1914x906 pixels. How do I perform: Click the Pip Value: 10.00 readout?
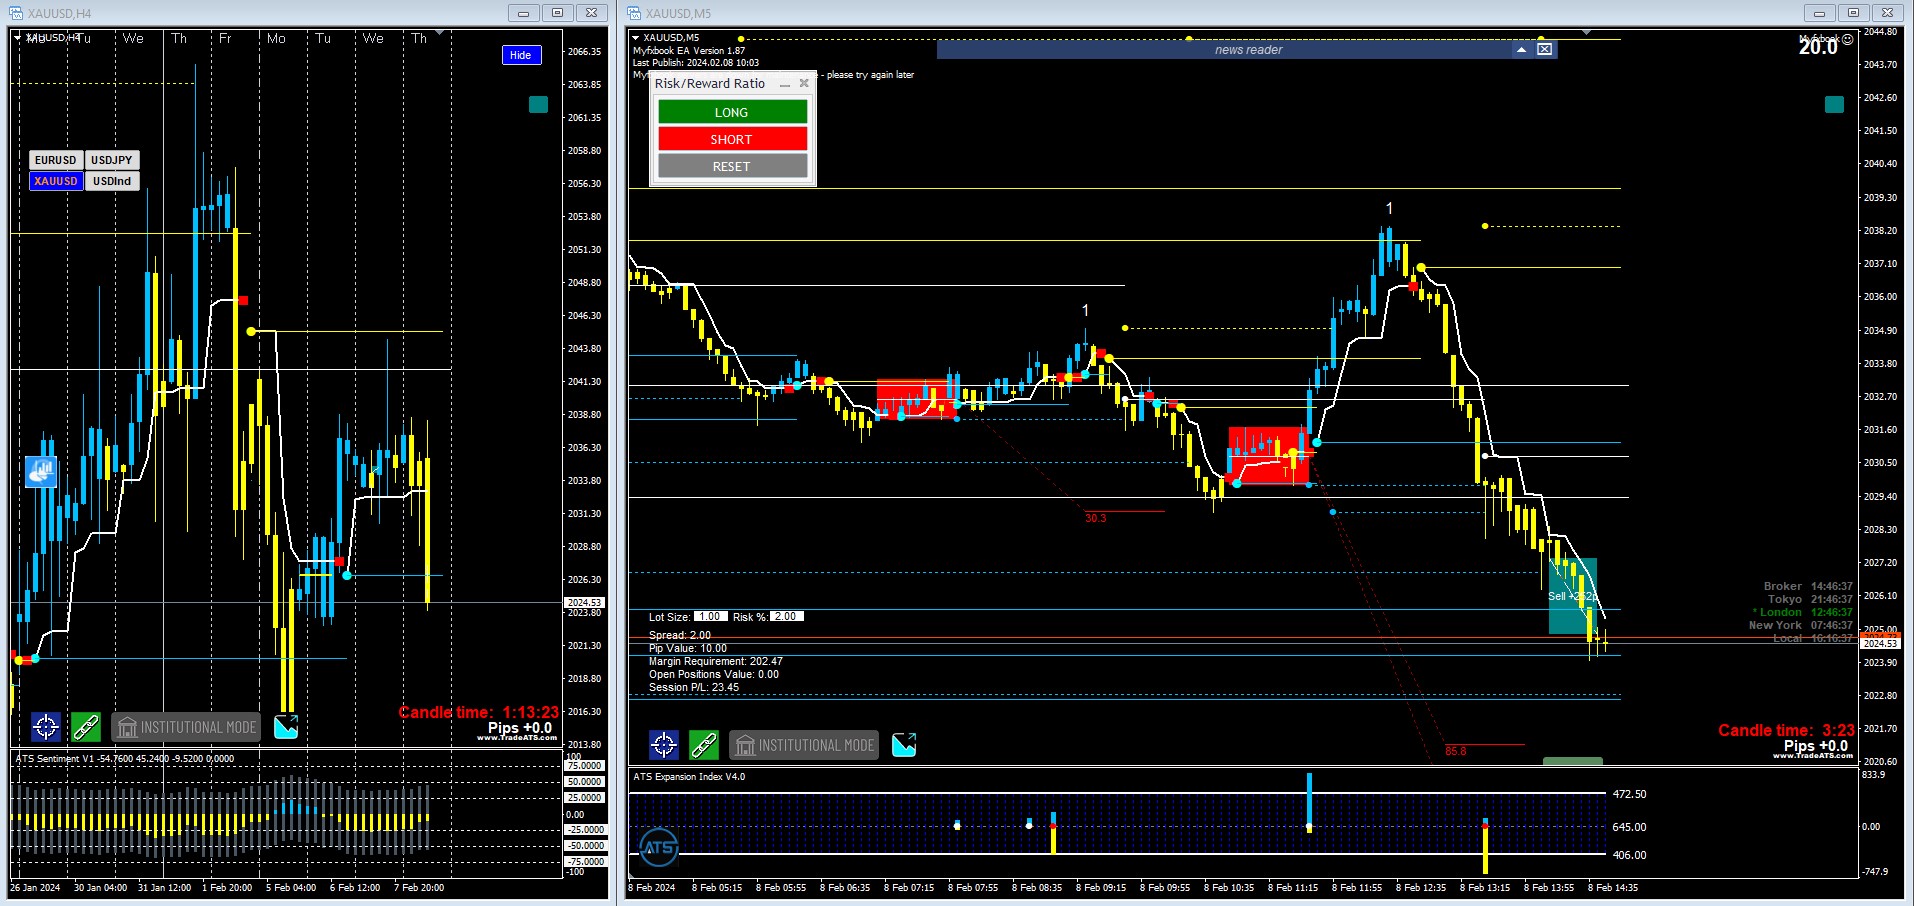pos(688,648)
